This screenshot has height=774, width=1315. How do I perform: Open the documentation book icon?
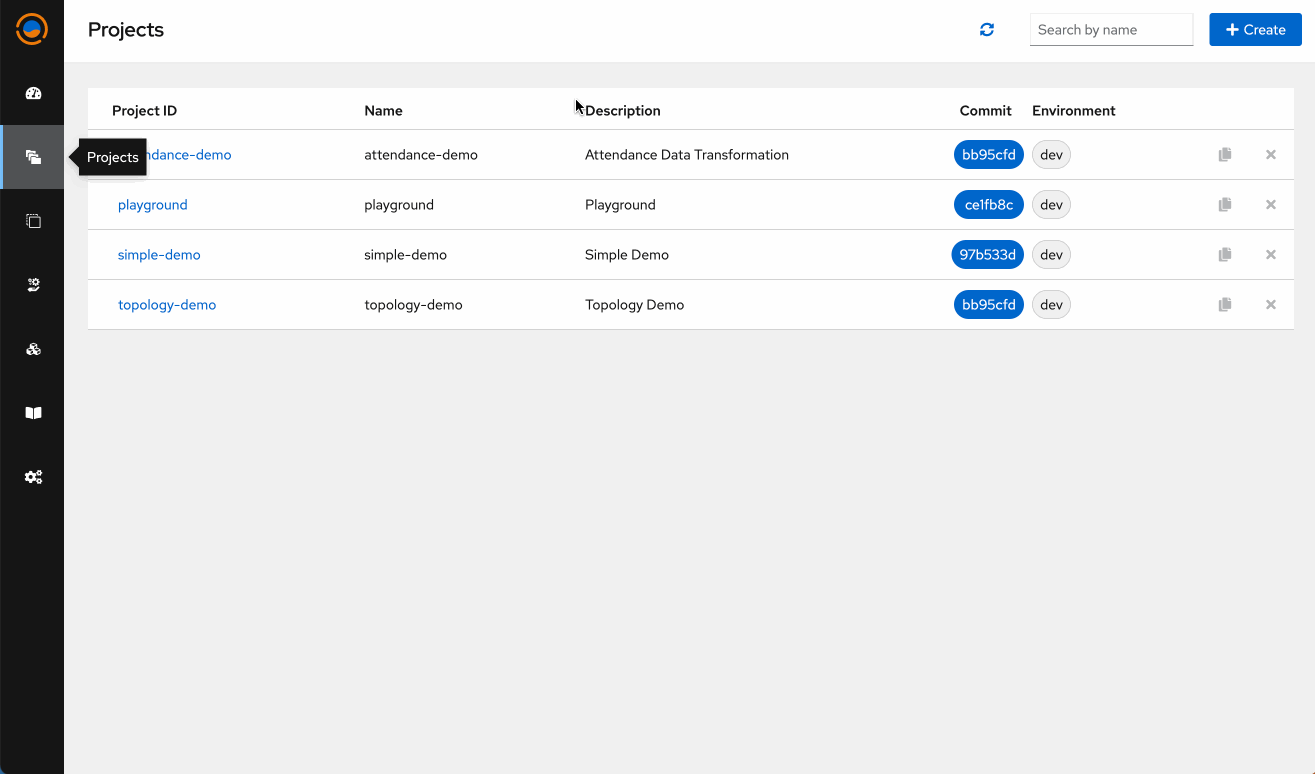point(33,413)
